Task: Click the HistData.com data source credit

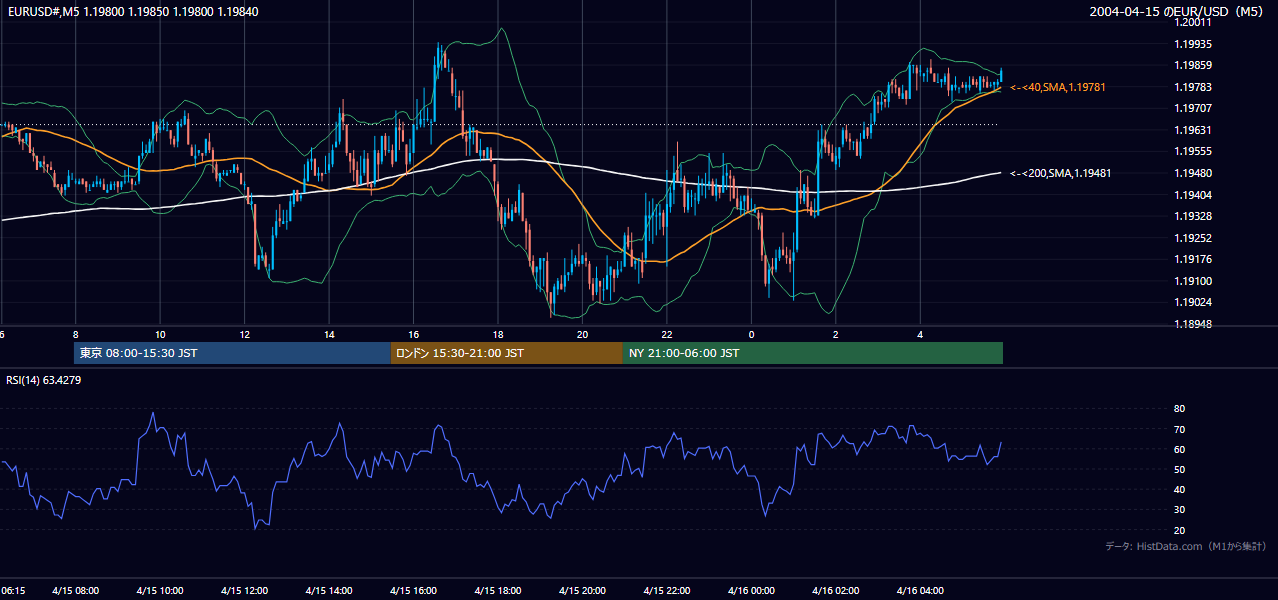Action: 1186,546
